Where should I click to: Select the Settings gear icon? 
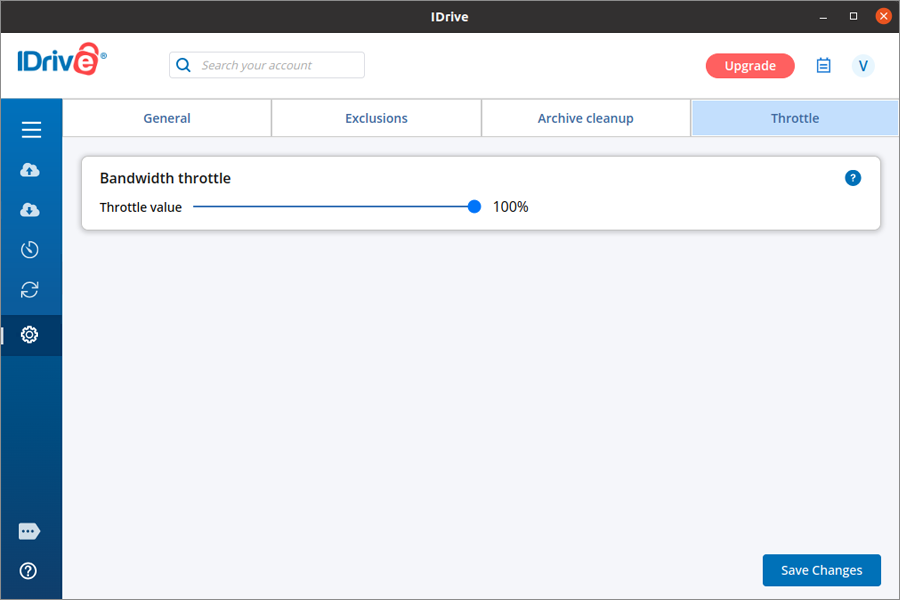(x=30, y=335)
